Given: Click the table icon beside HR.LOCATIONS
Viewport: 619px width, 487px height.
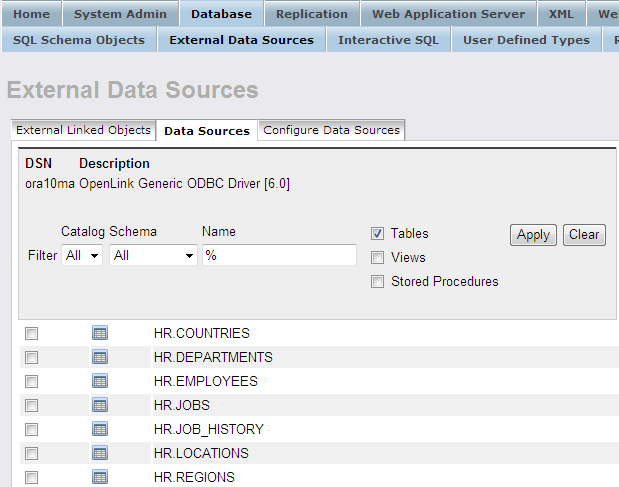Looking at the screenshot, I should pyautogui.click(x=100, y=453).
